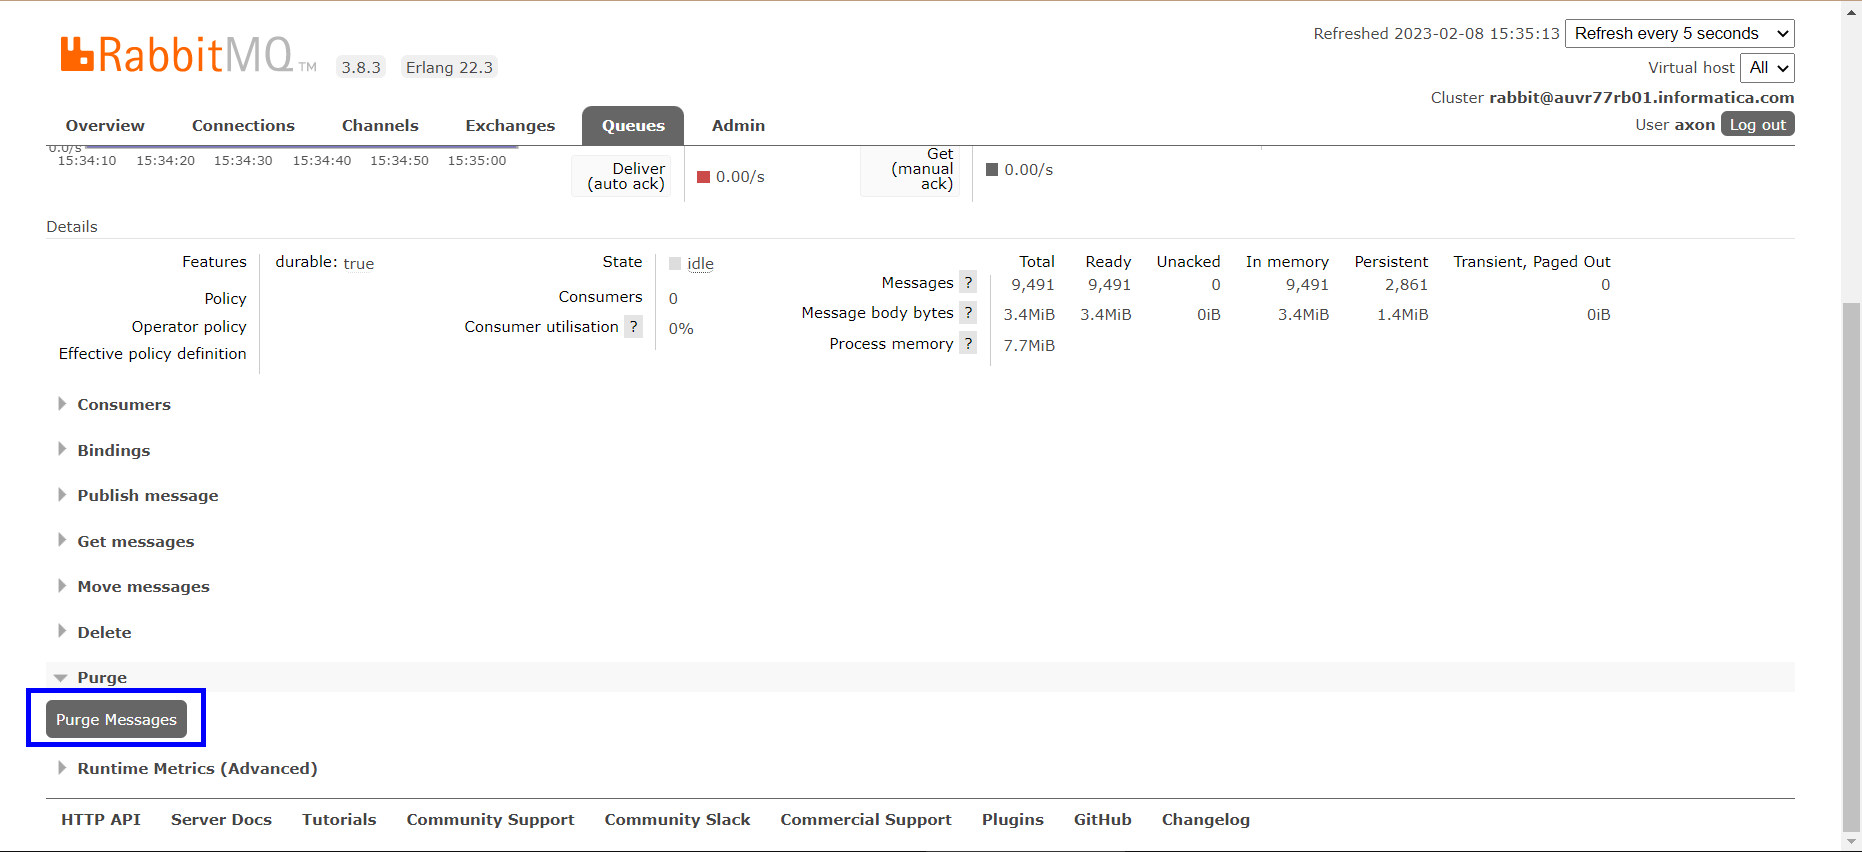This screenshot has width=1862, height=852.
Task: Open the Plugins footer link
Action: pyautogui.click(x=1012, y=819)
